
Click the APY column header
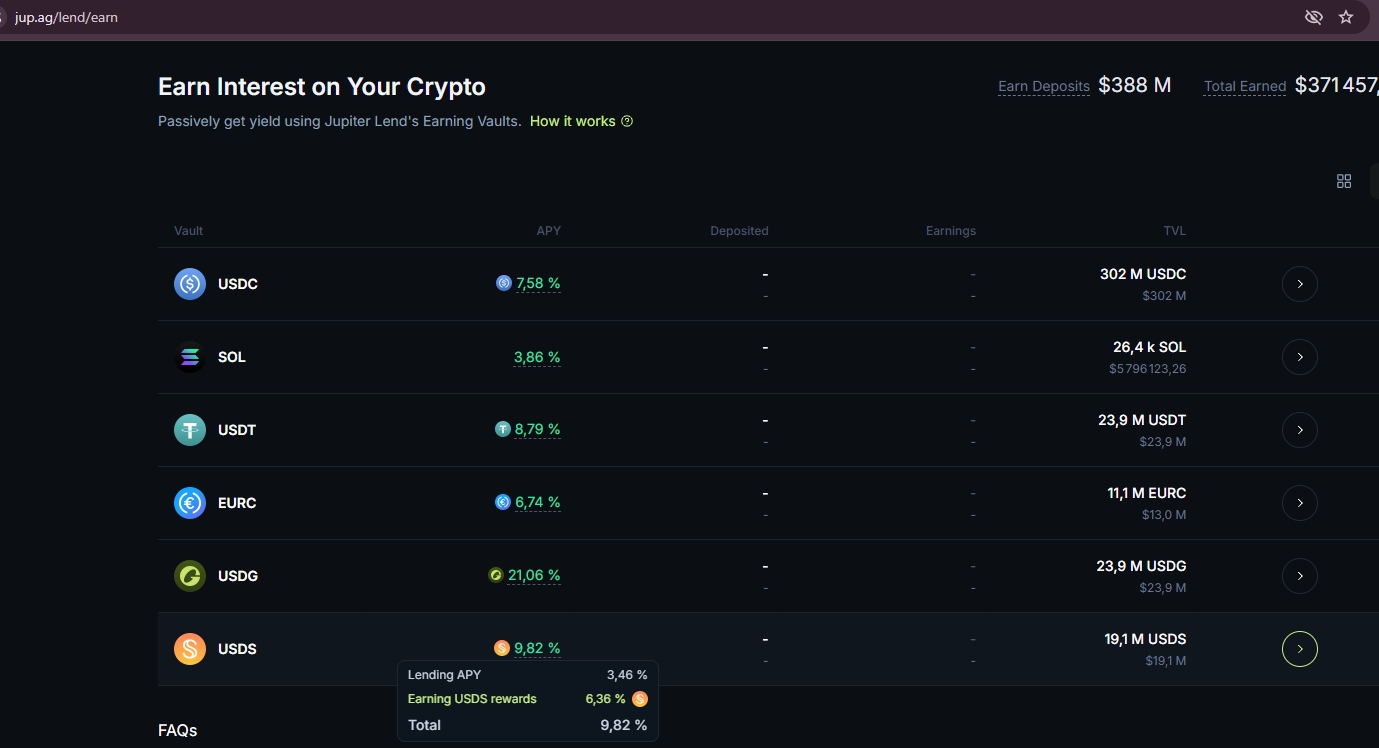(x=549, y=231)
